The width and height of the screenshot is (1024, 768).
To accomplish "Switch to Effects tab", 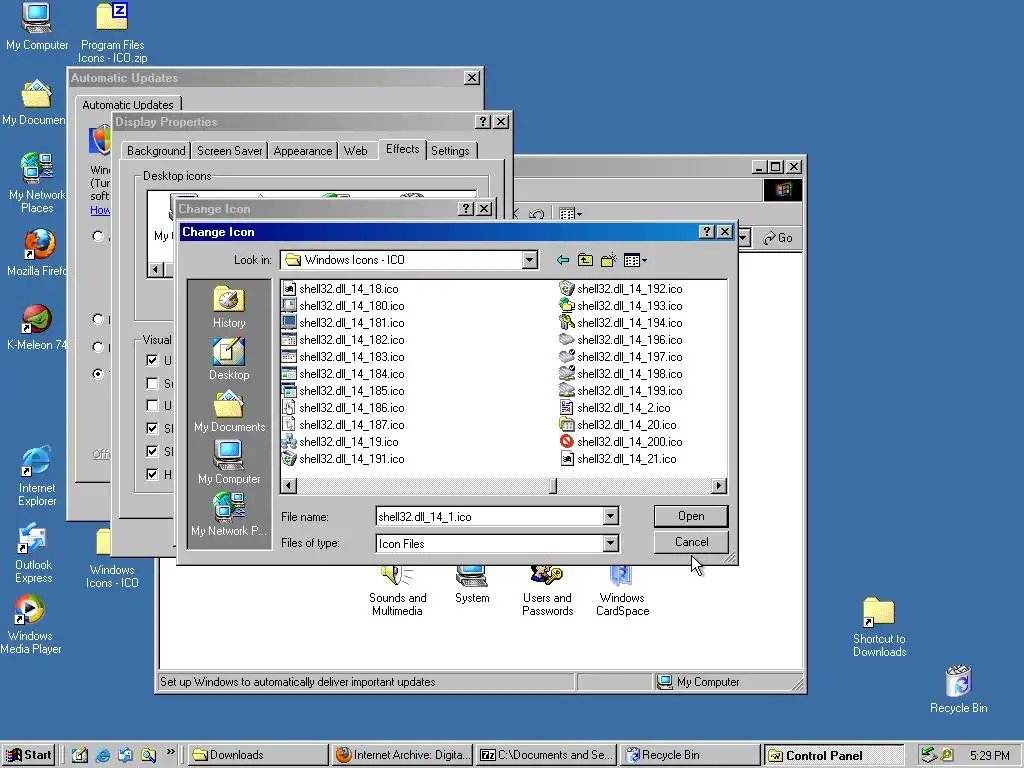I will coord(402,149).
